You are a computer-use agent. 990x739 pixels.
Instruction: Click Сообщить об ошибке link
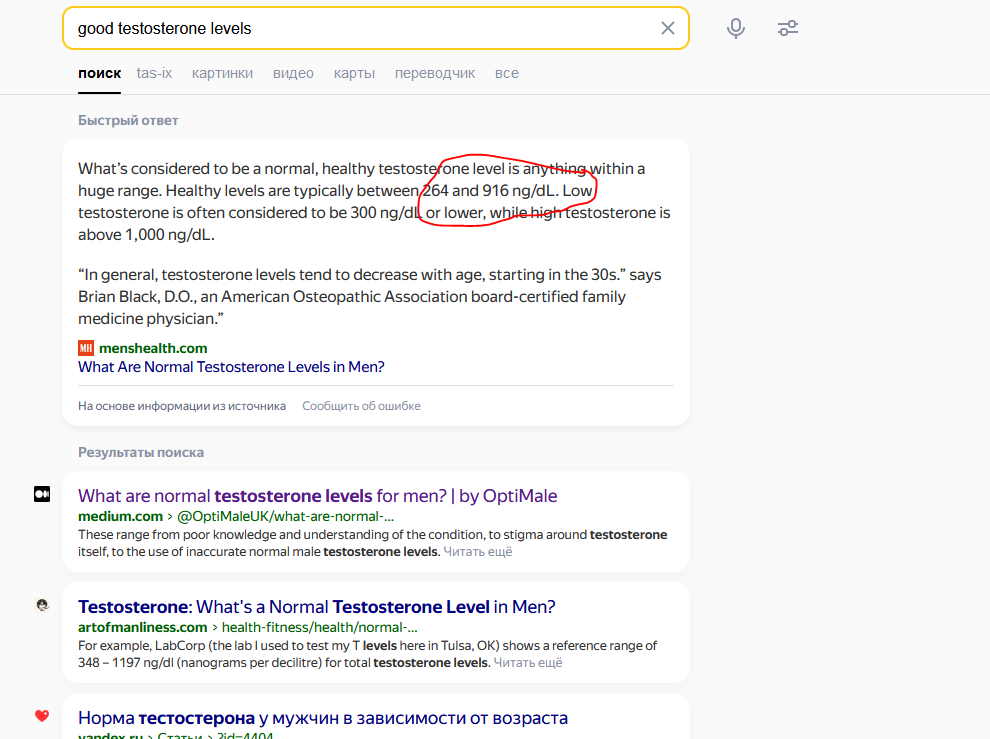(x=361, y=406)
